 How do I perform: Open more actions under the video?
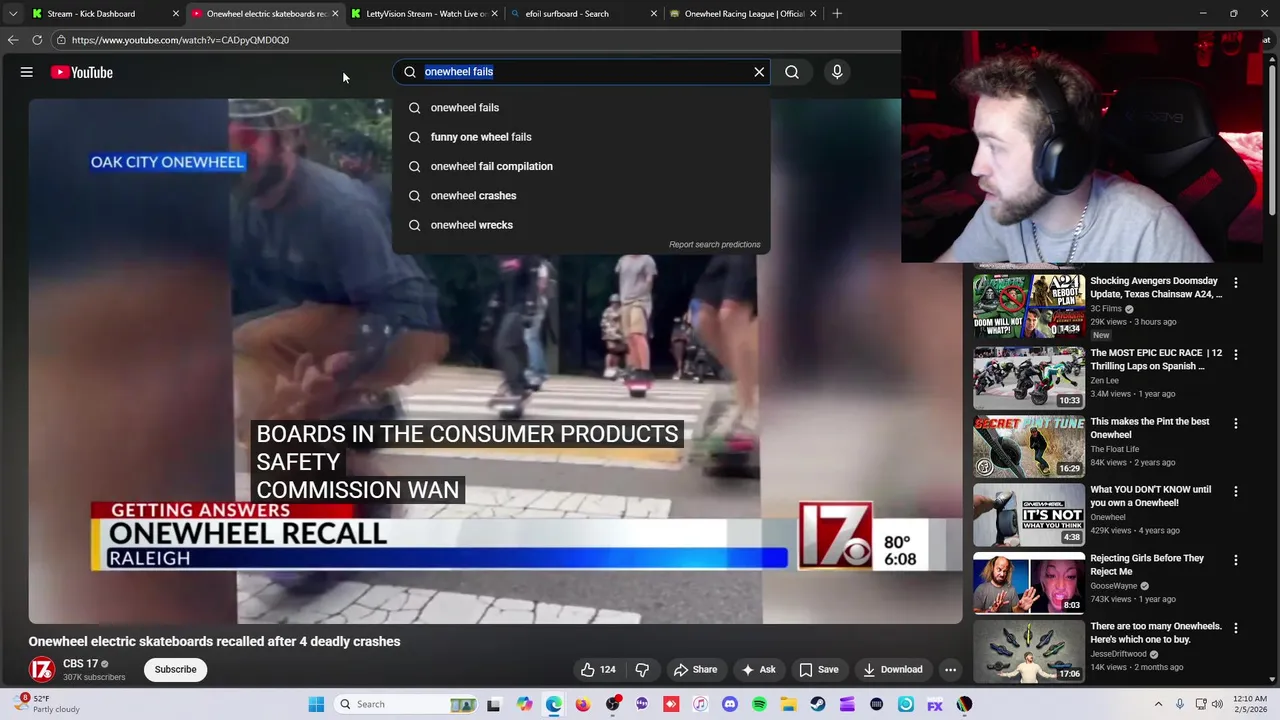(951, 670)
